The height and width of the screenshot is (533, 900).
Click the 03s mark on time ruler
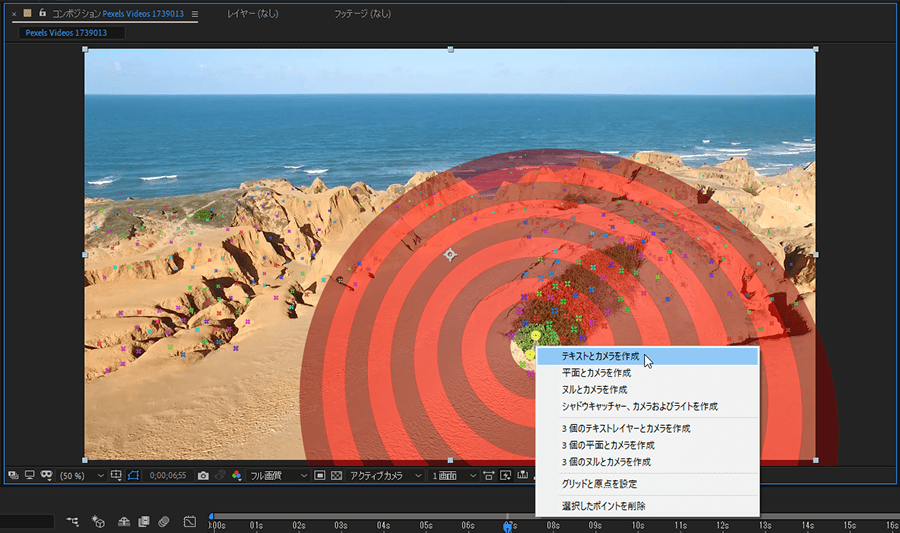click(340, 525)
